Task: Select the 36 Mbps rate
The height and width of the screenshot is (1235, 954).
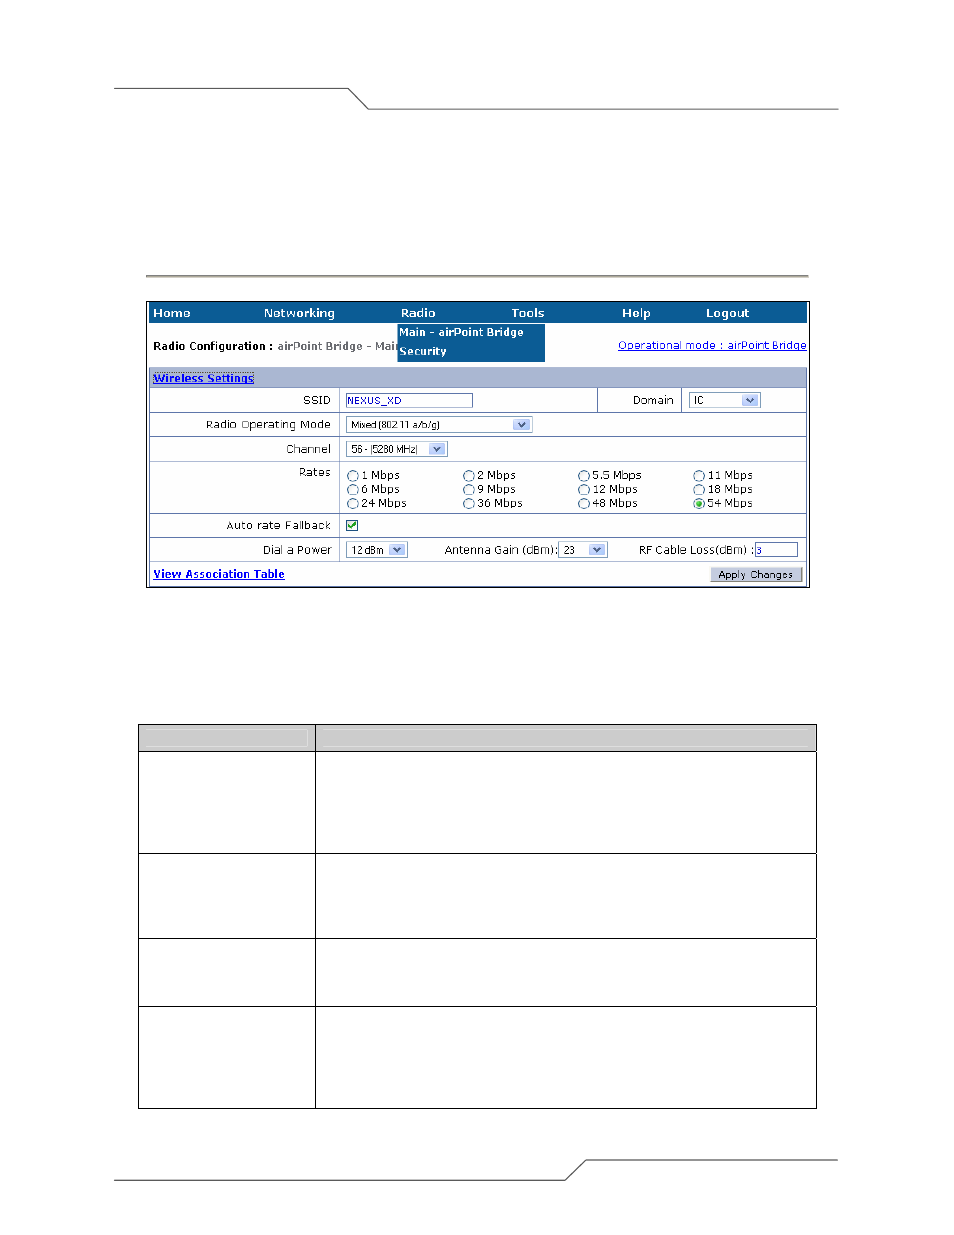Action: pyautogui.click(x=469, y=504)
